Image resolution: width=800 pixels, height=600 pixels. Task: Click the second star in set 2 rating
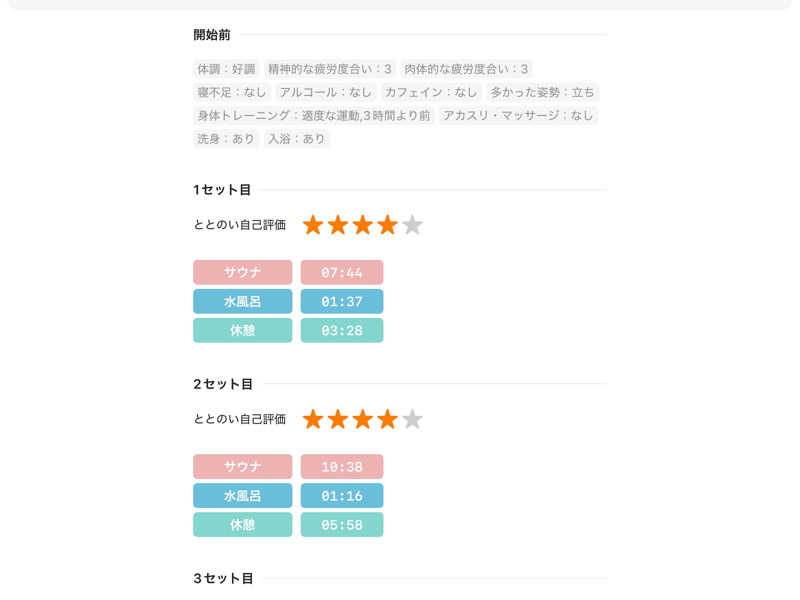pyautogui.click(x=338, y=419)
